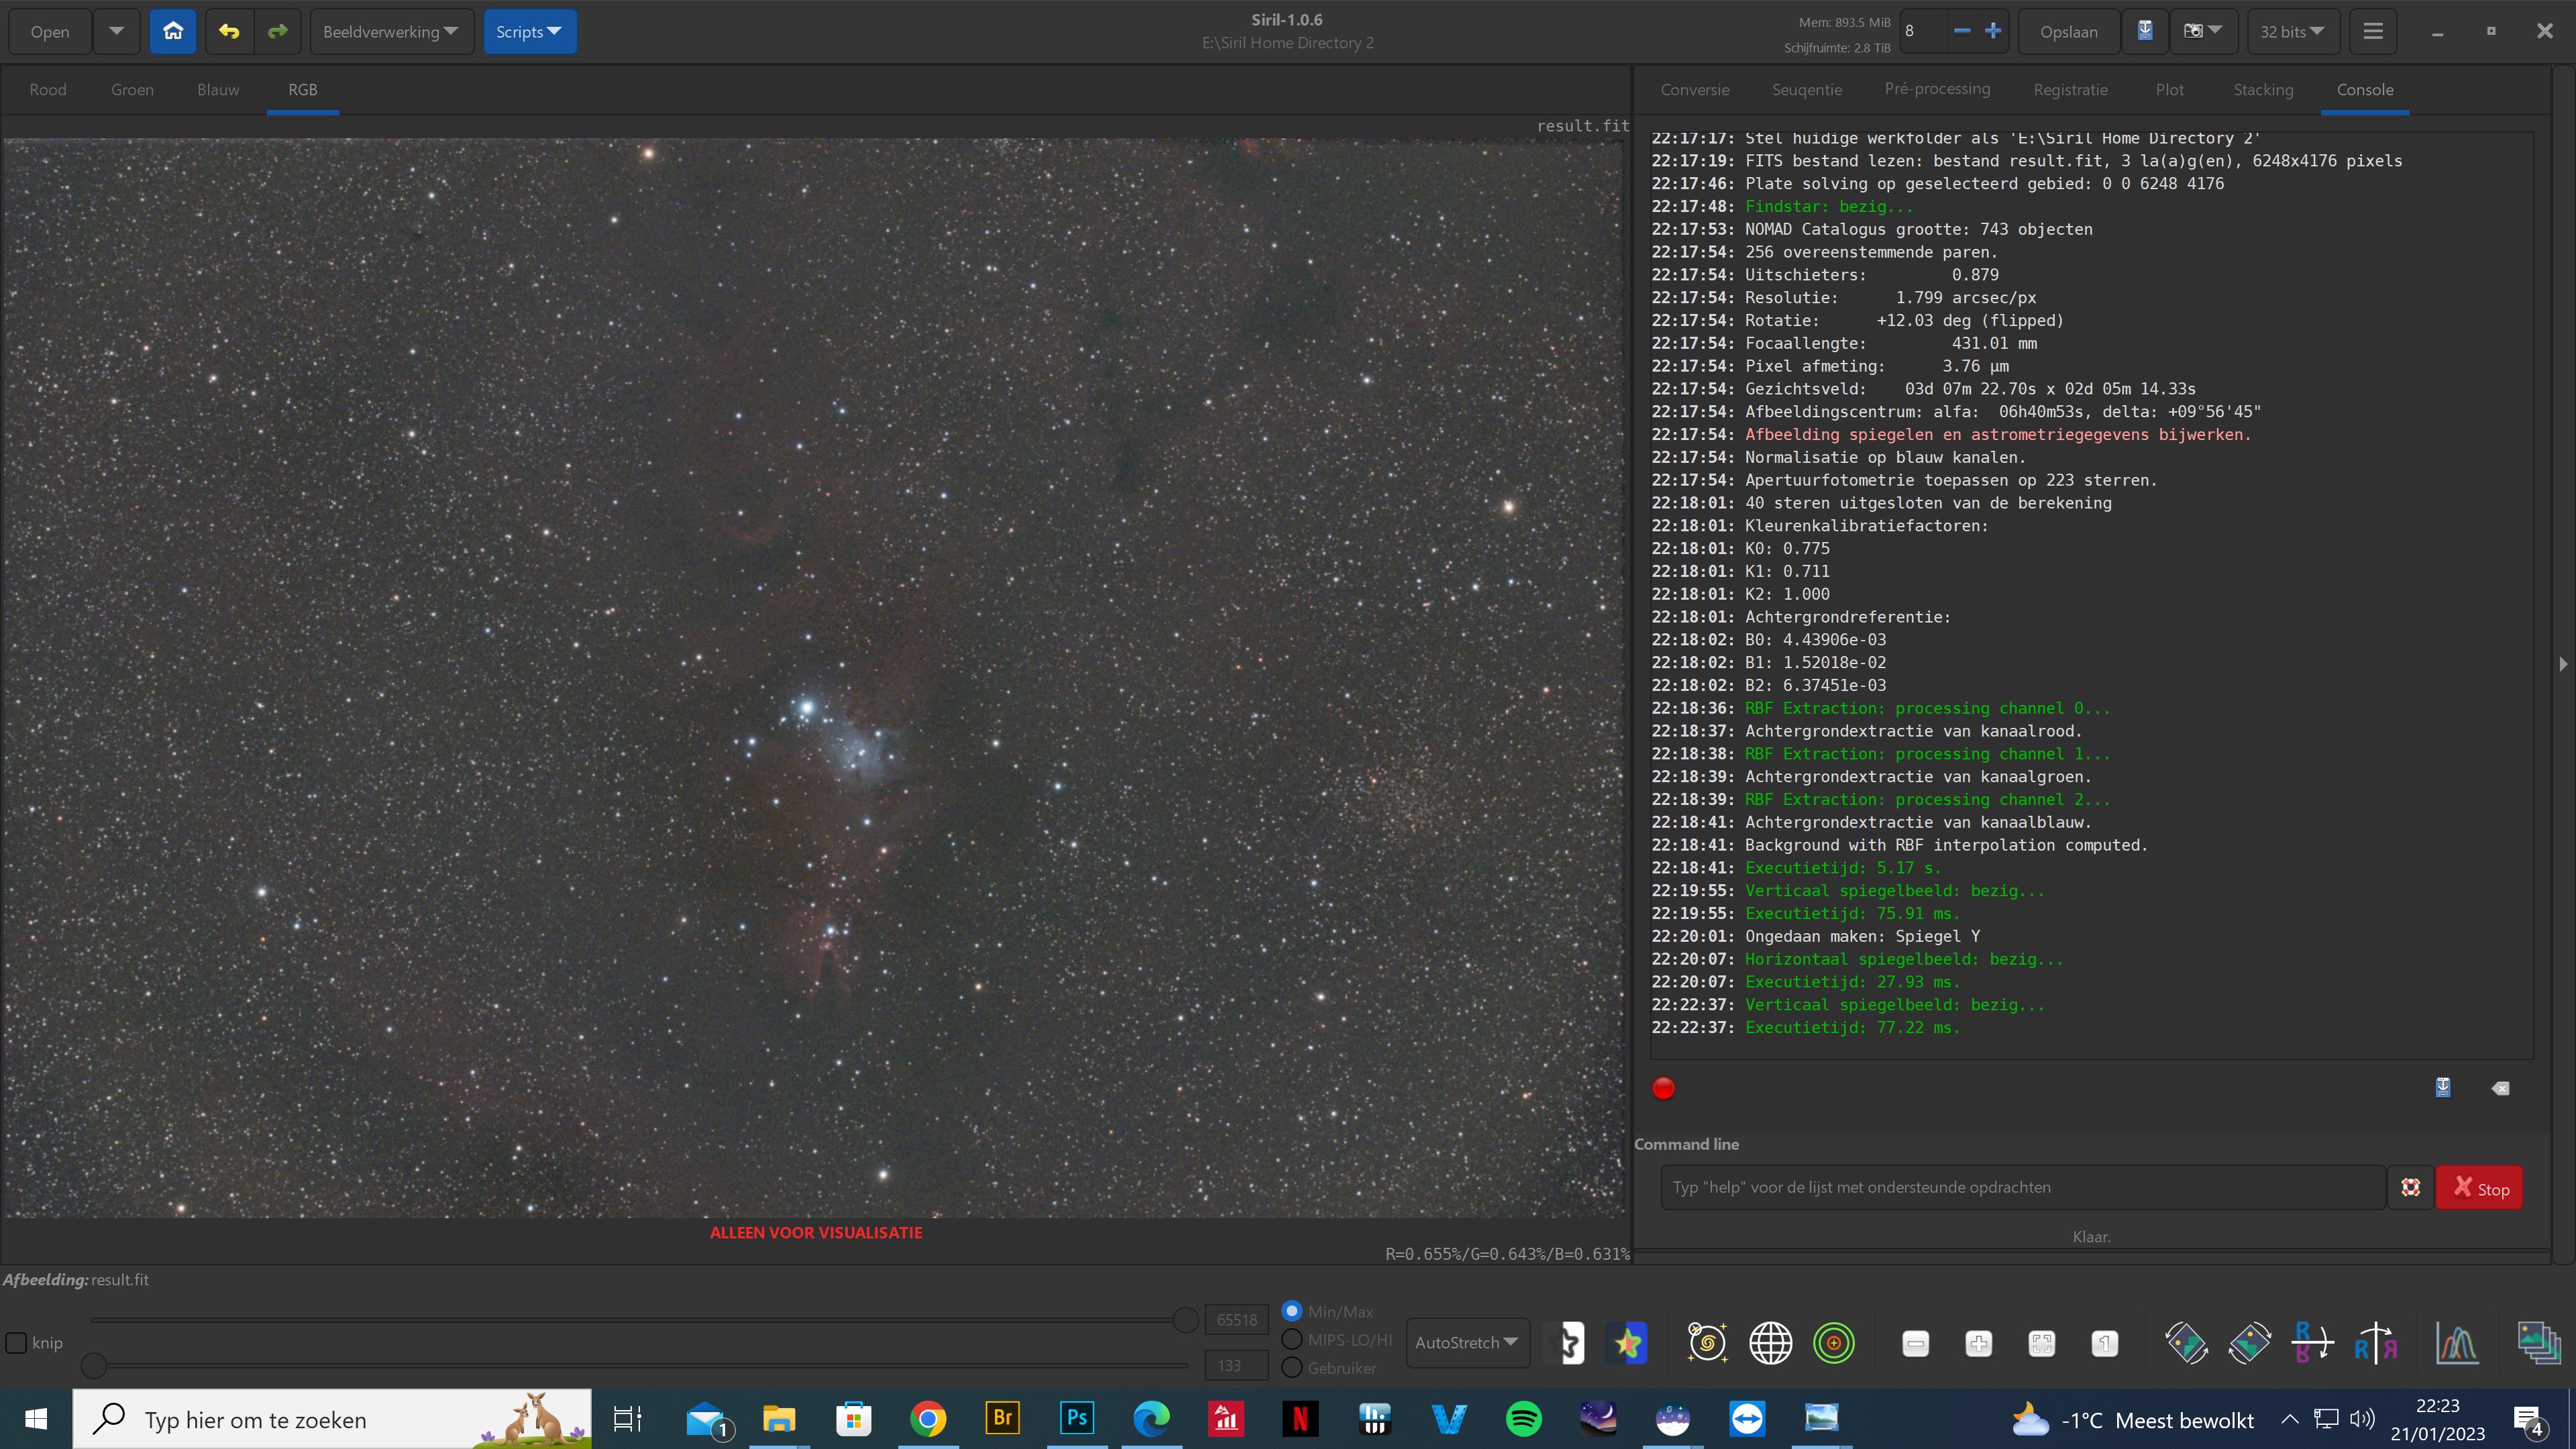The height and width of the screenshot is (1449, 2576).
Task: Click the Opslaan save button
Action: [x=2069, y=31]
